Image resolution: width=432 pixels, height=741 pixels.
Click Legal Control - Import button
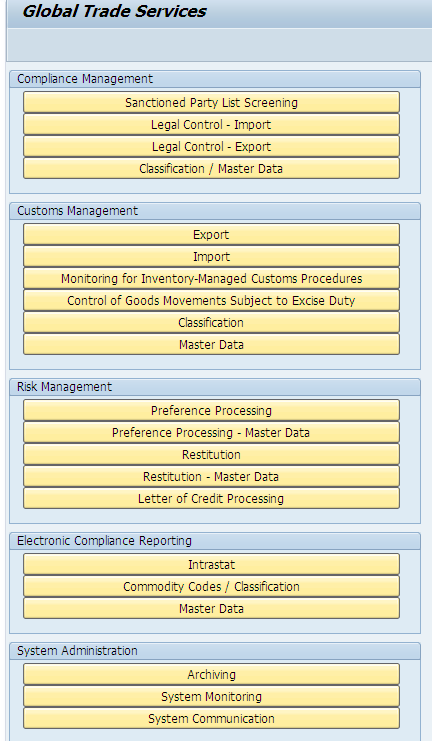pyautogui.click(x=211, y=125)
